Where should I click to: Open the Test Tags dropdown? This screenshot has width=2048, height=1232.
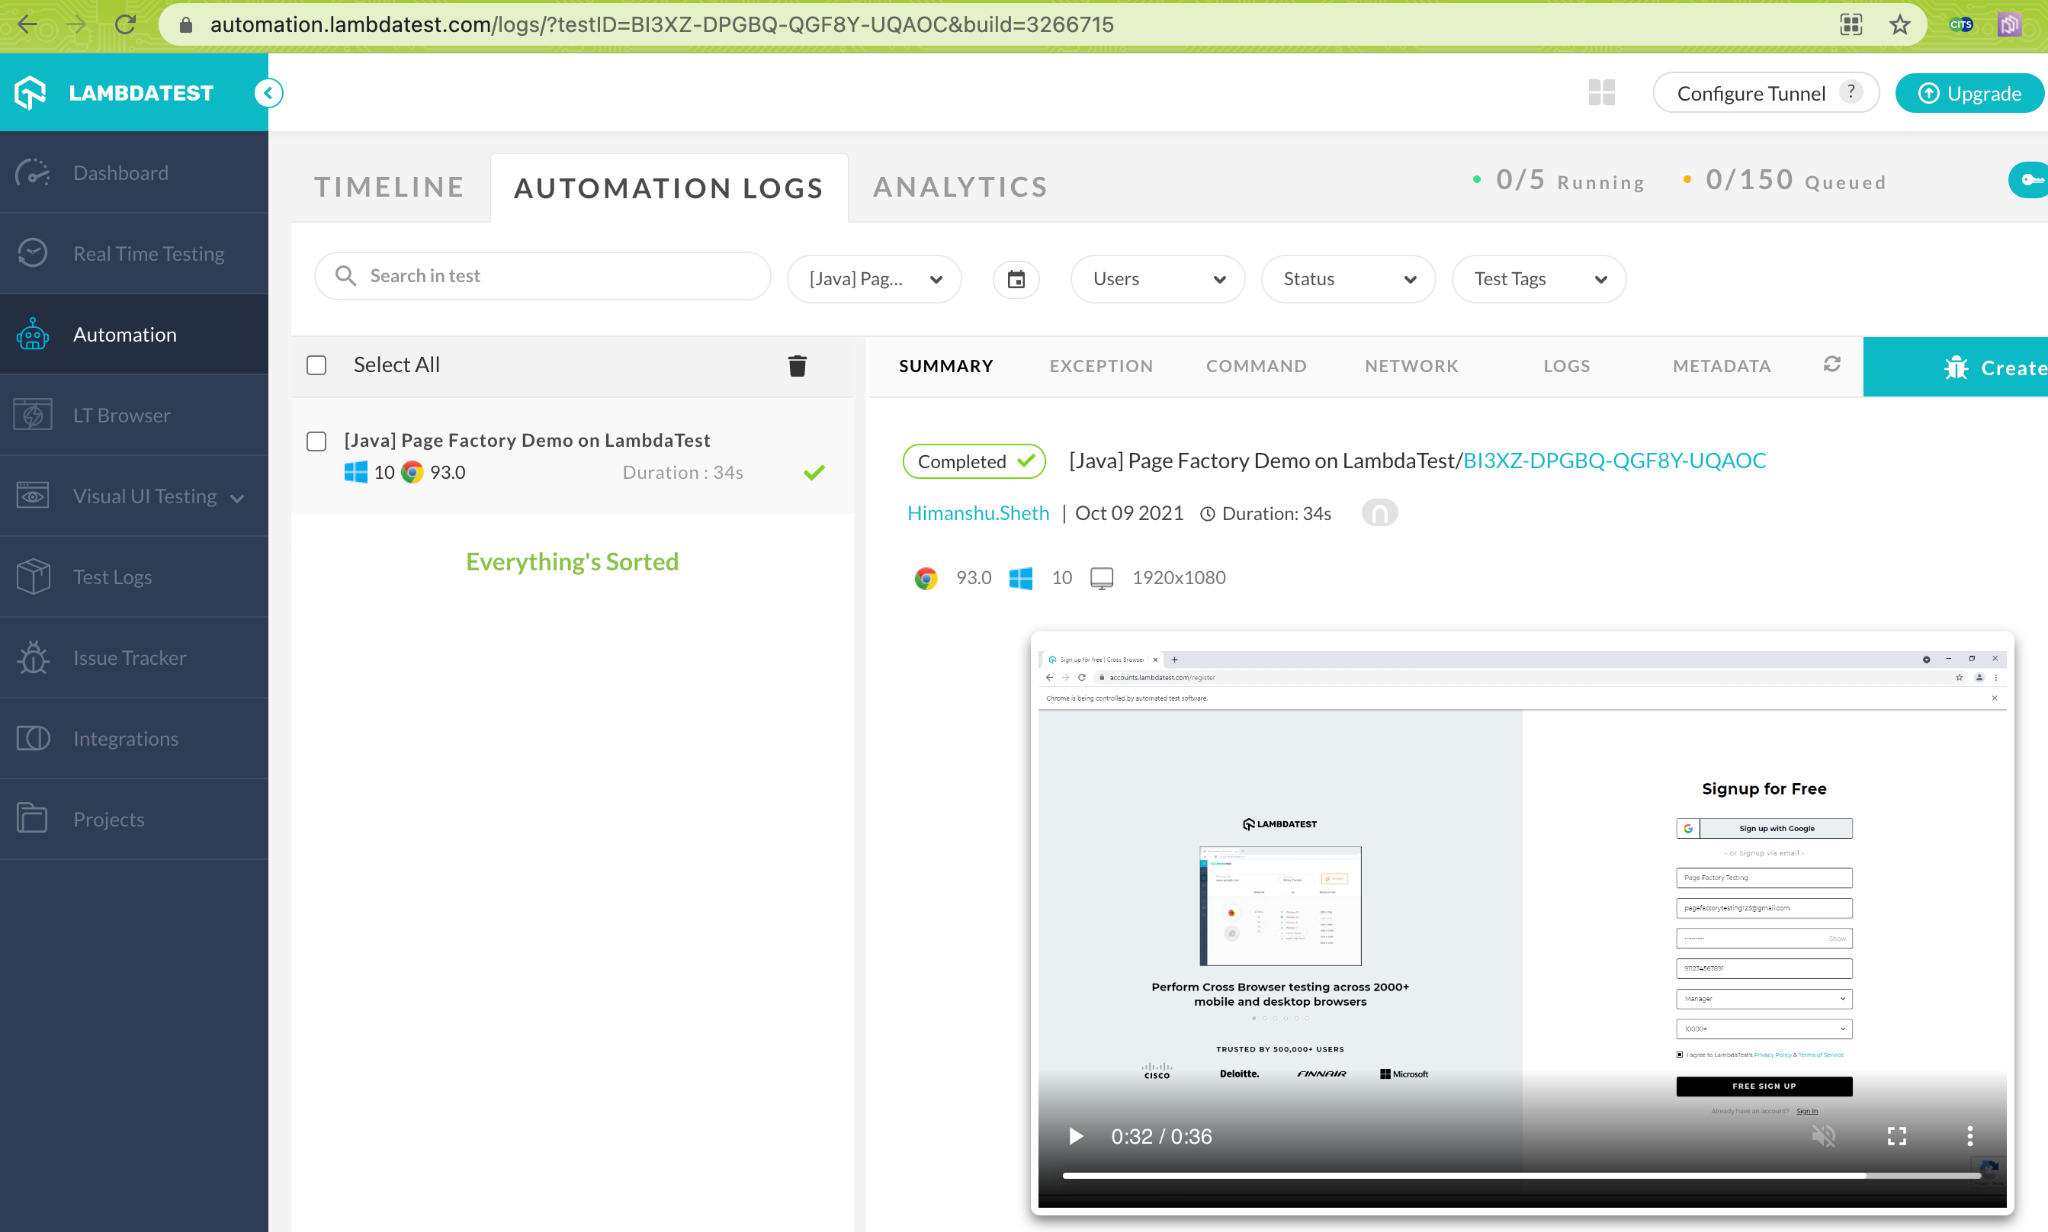tap(1537, 279)
